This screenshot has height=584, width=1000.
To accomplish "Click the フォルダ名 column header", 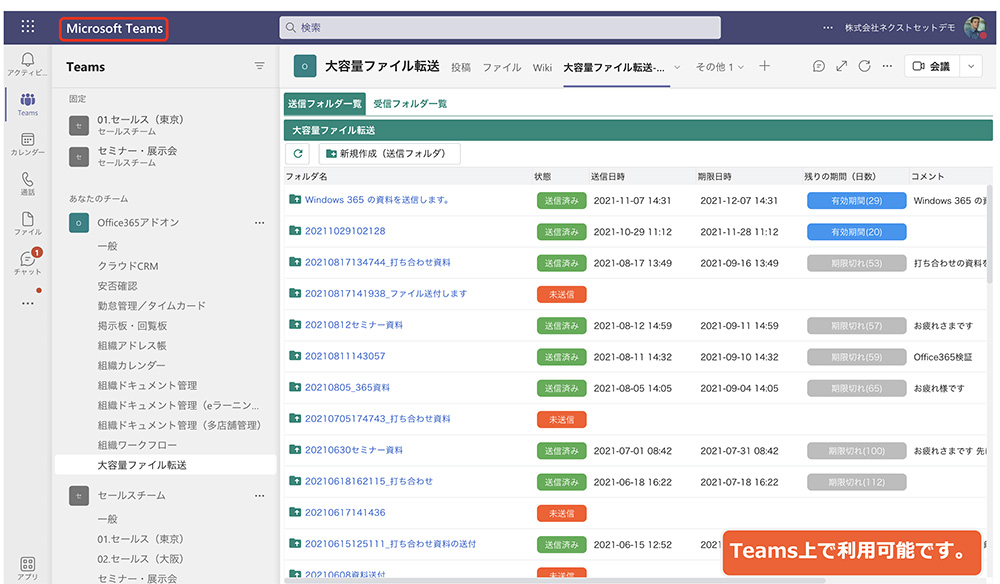I will [307, 176].
